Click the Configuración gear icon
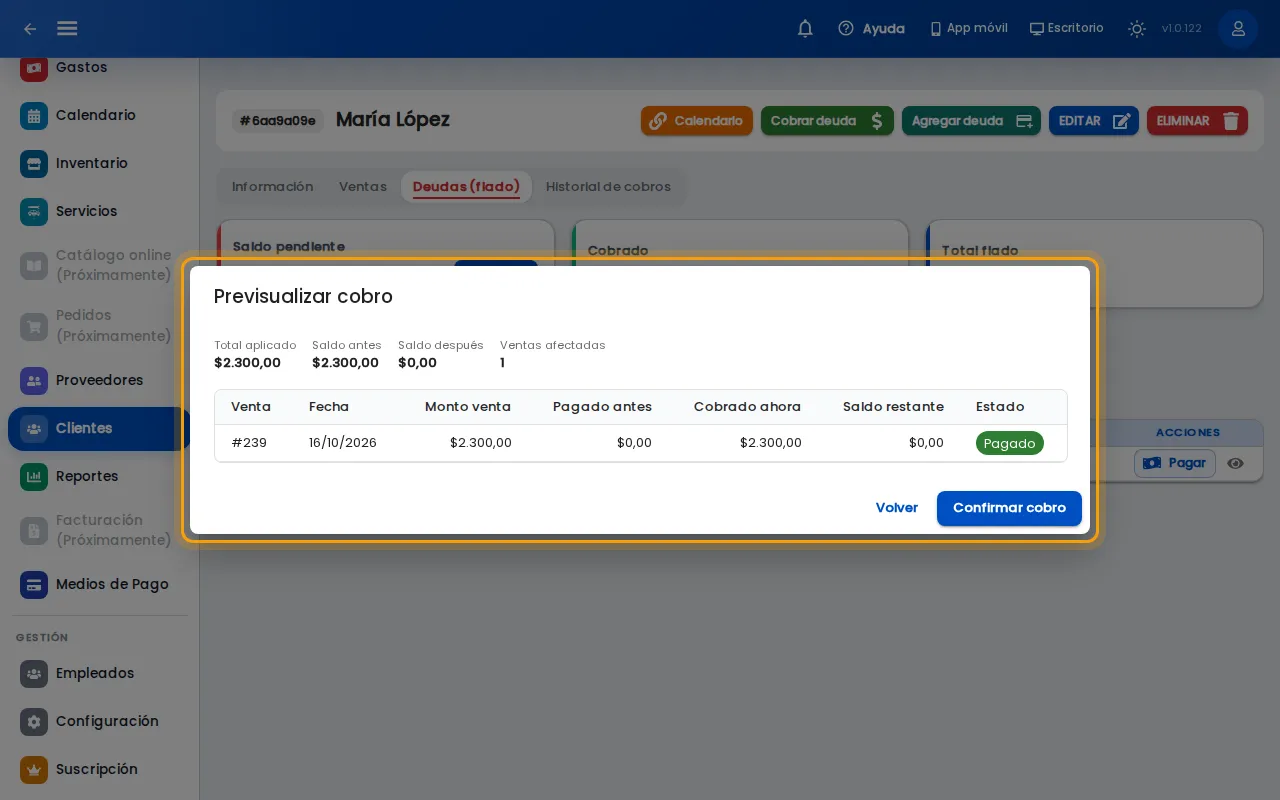 pos(34,721)
